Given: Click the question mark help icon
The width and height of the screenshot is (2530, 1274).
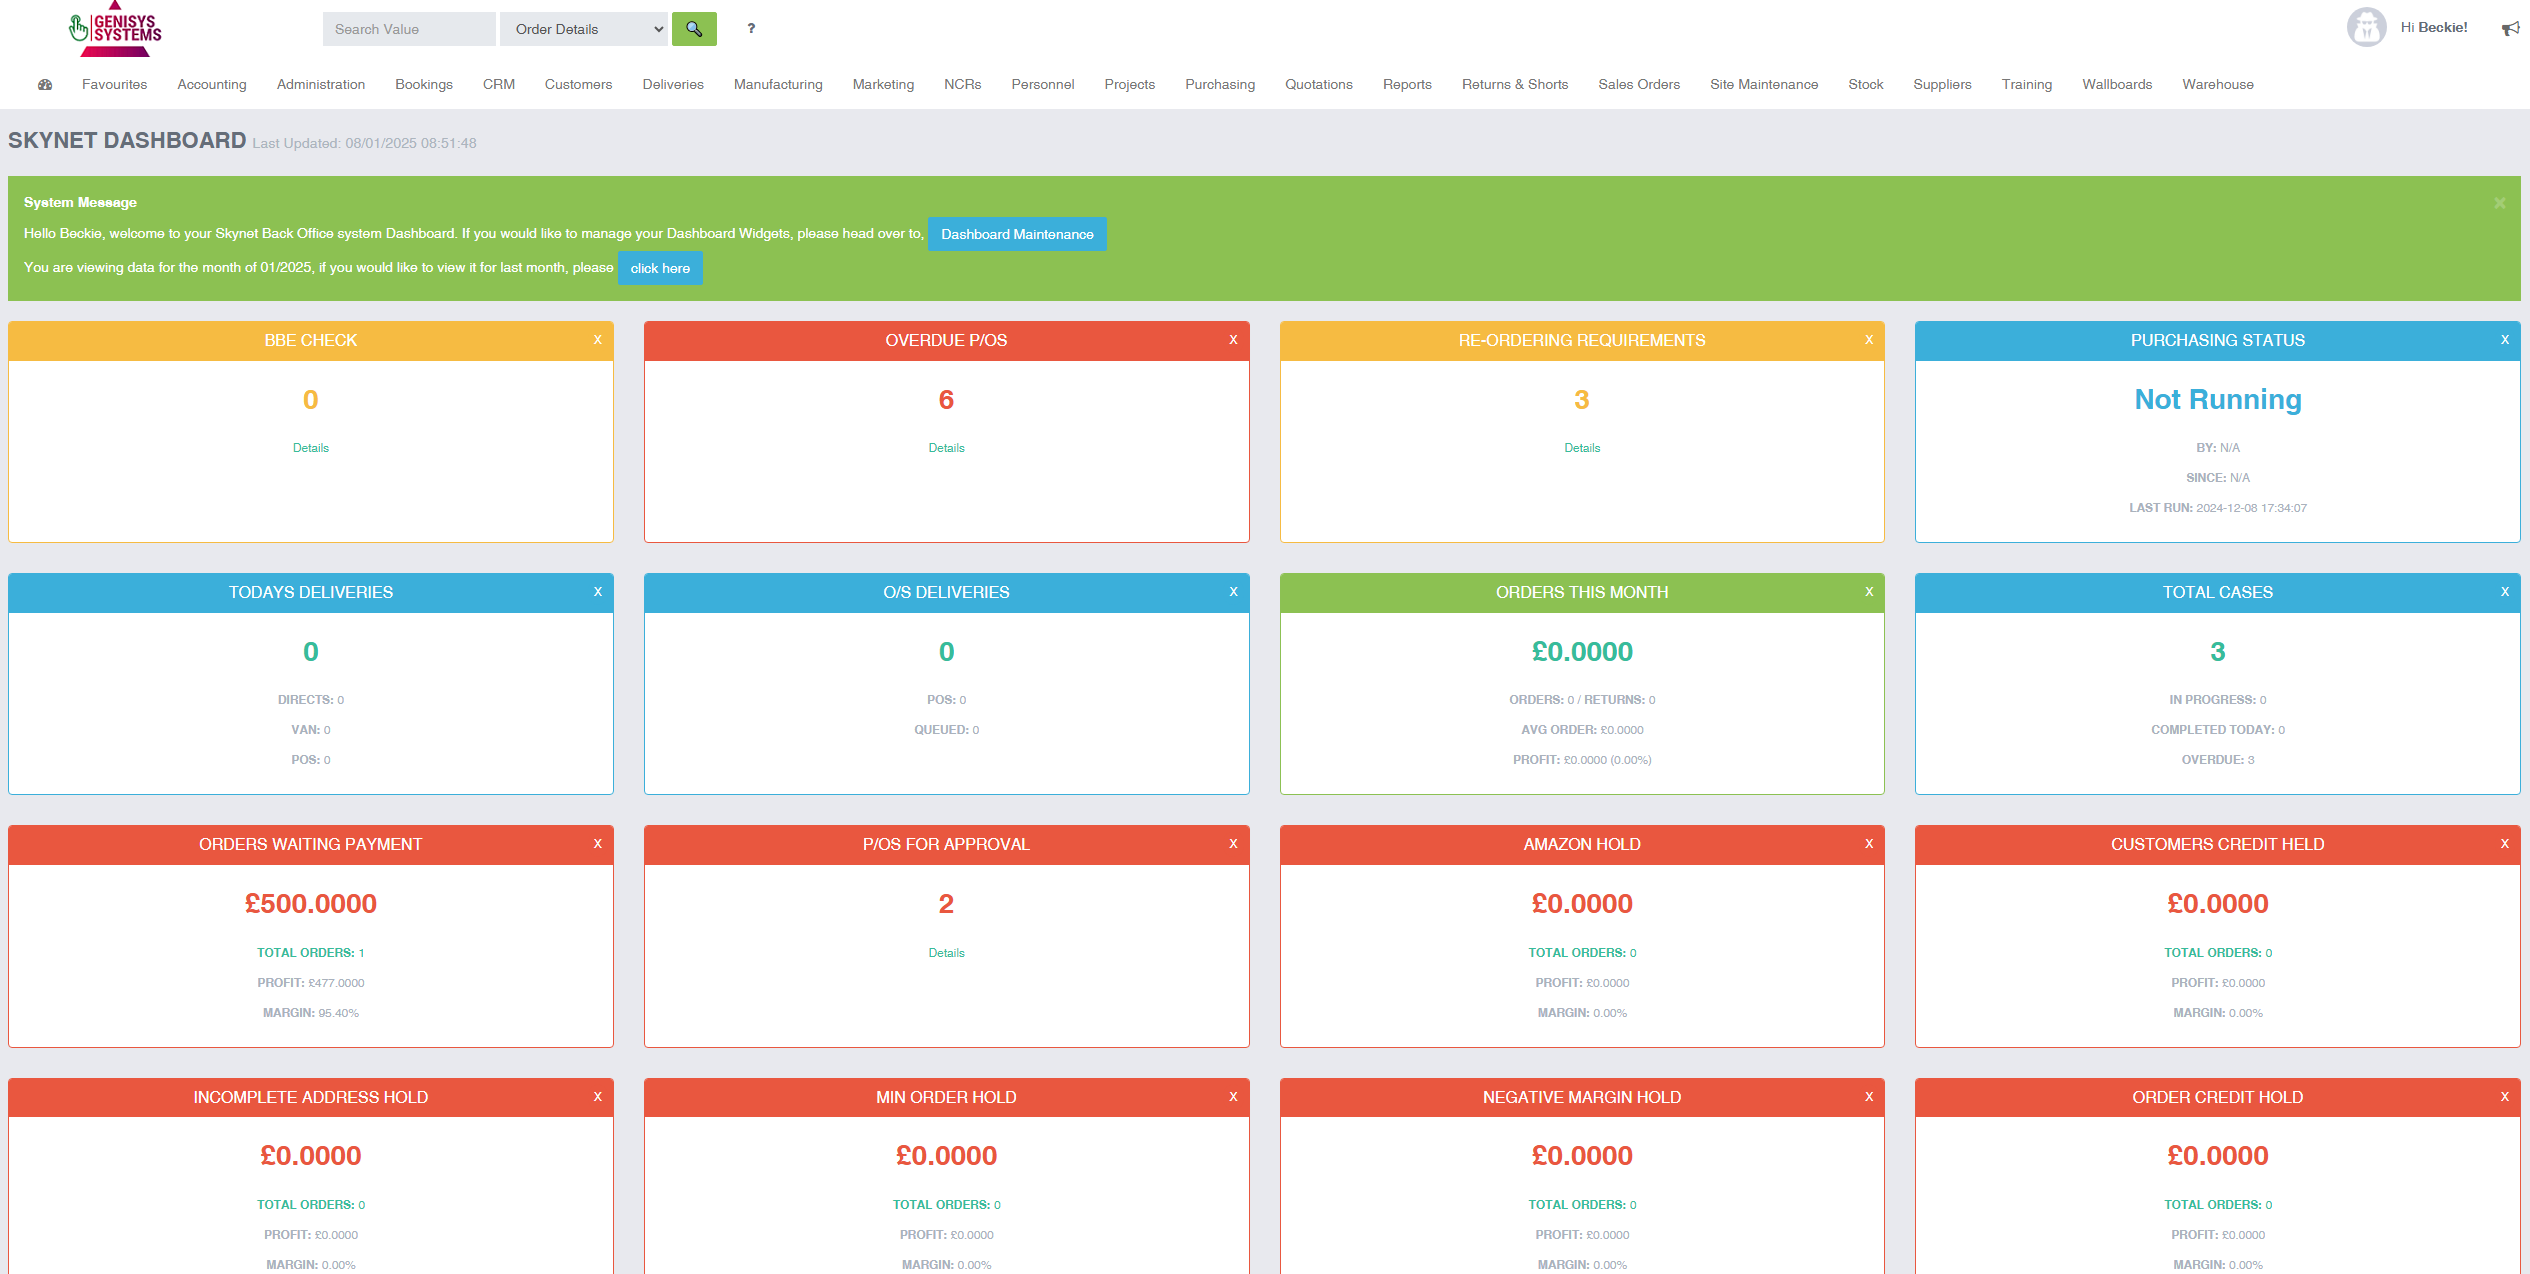Looking at the screenshot, I should pos(751,29).
